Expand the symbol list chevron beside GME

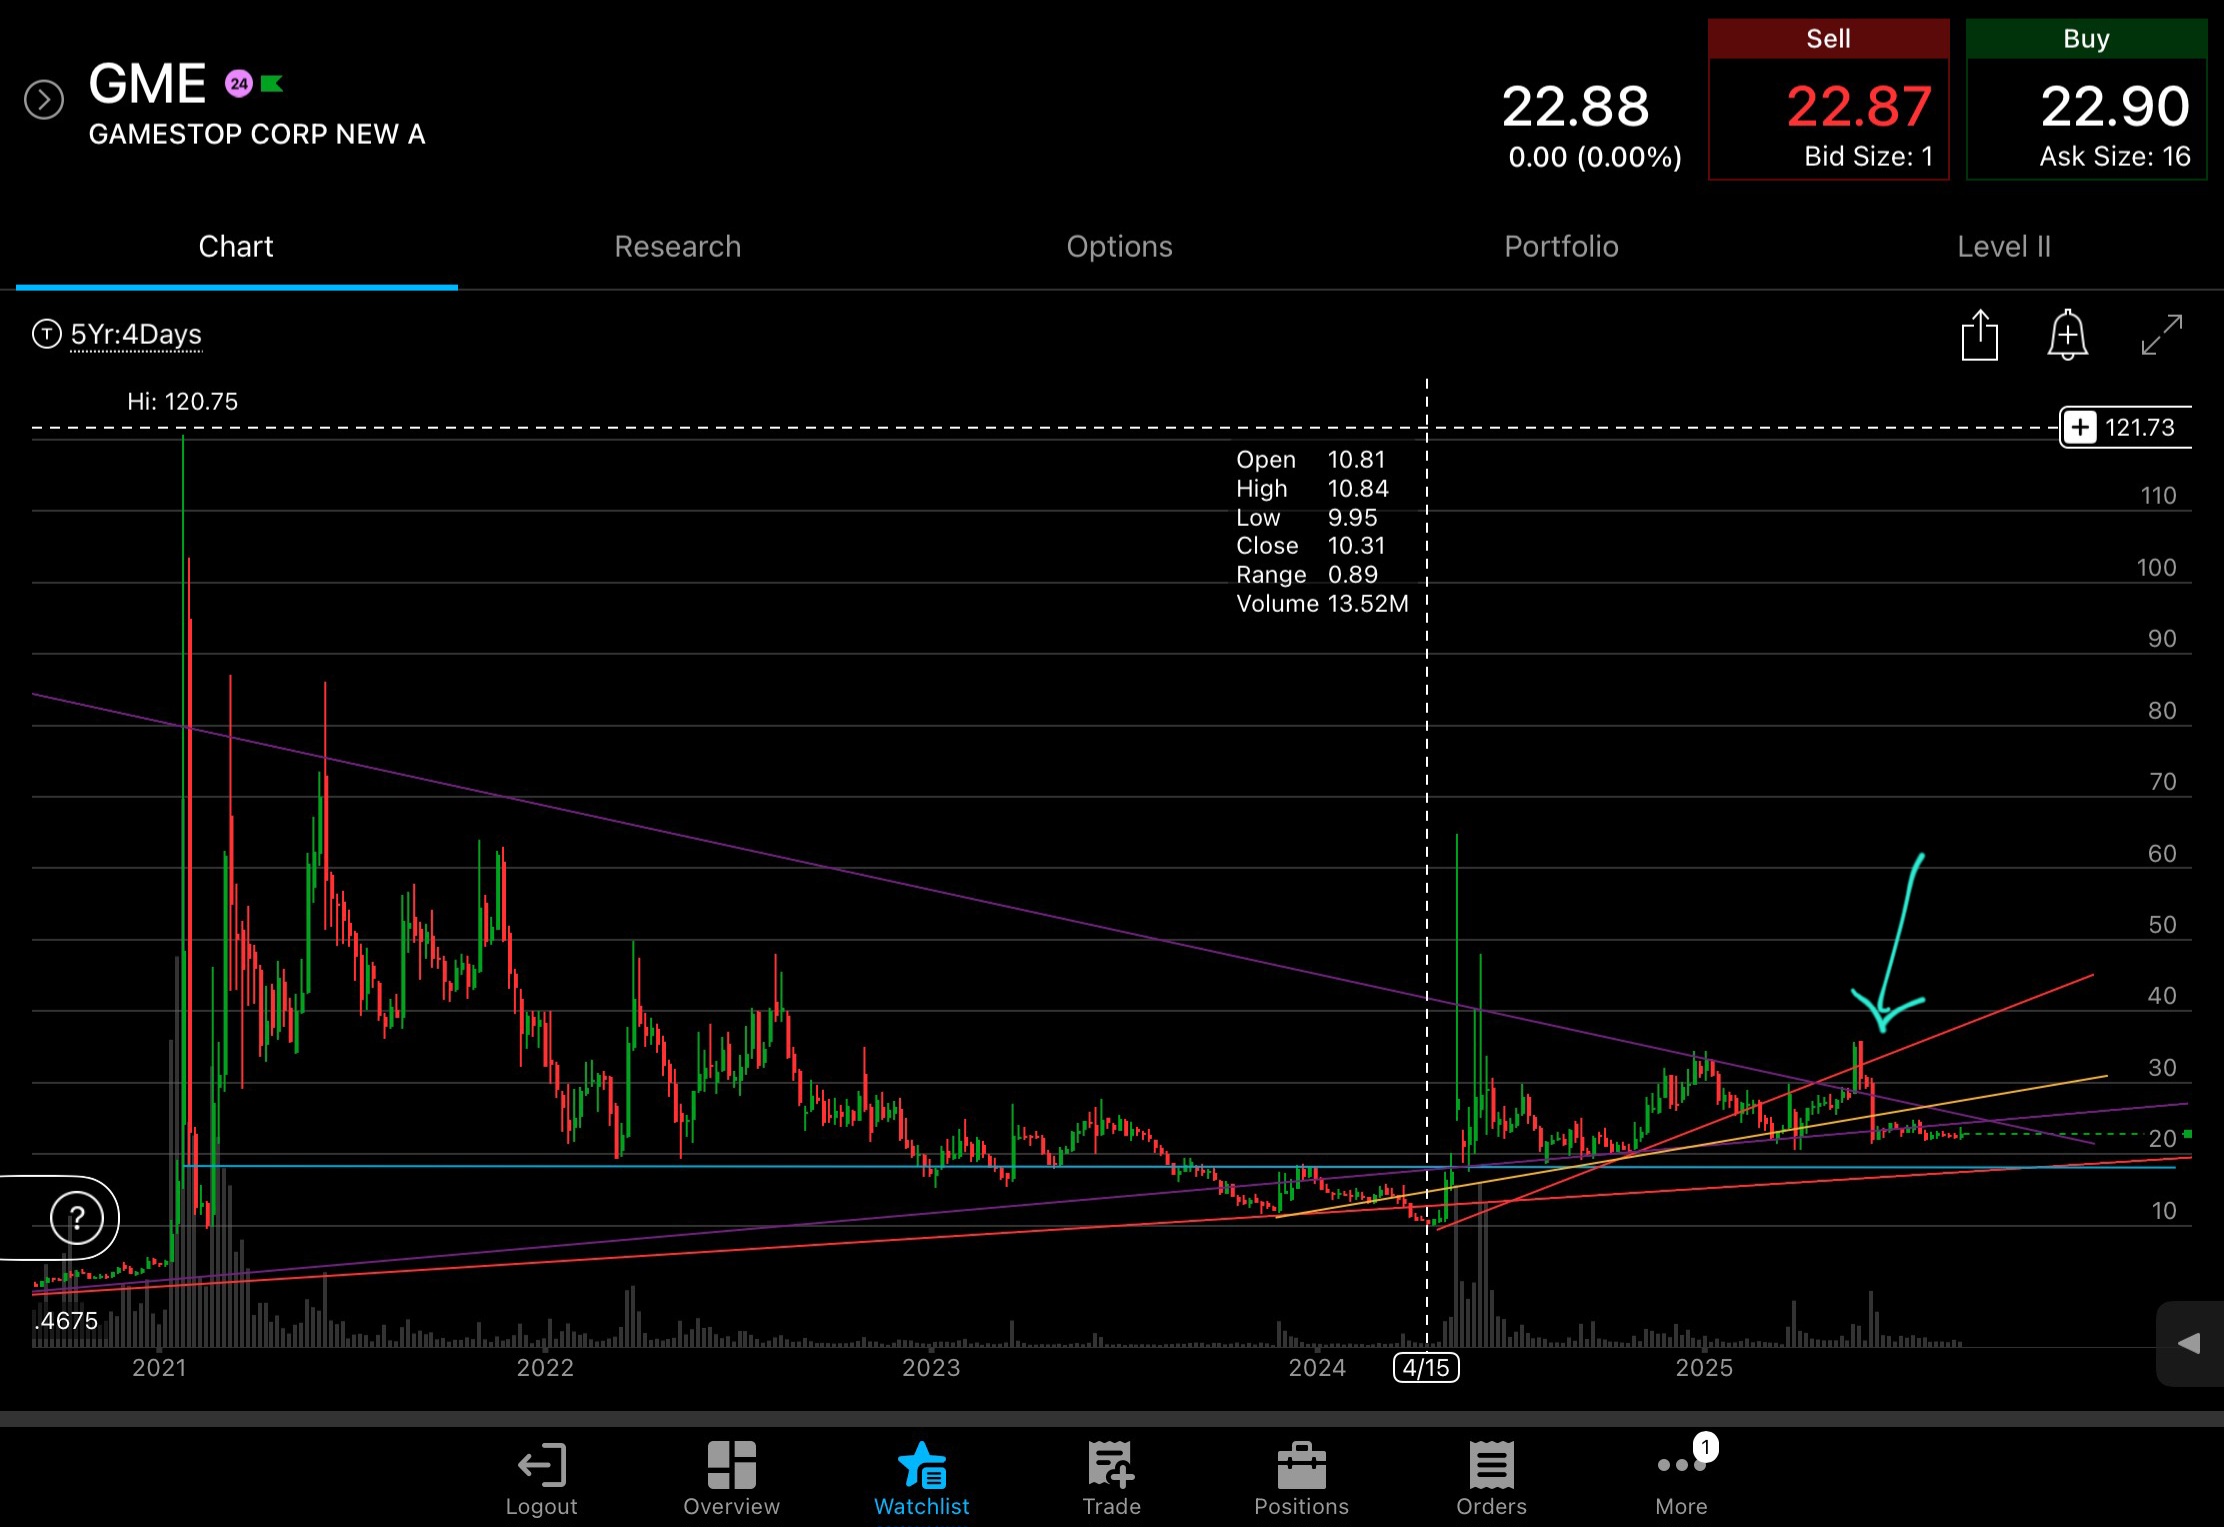pos(44,99)
